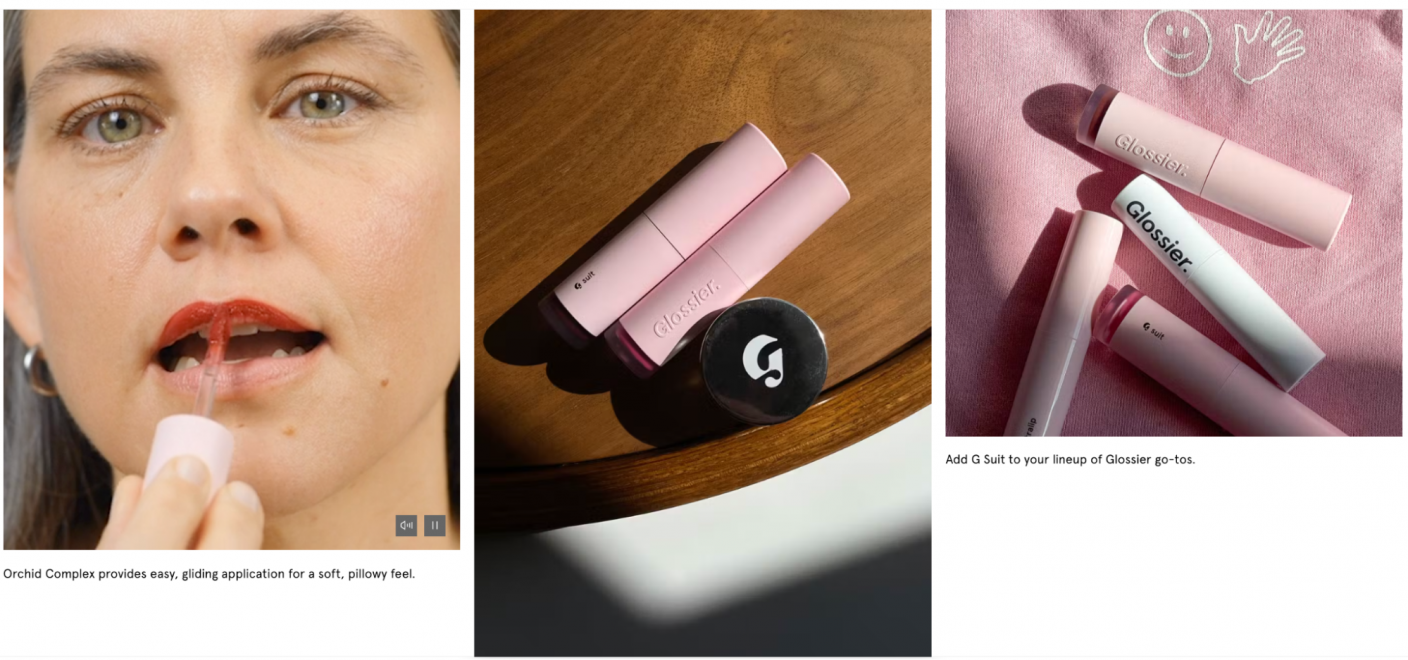Click the 'Orchid Complex provides easy' caption
Screen dimensions: 1408x660
pos(209,574)
